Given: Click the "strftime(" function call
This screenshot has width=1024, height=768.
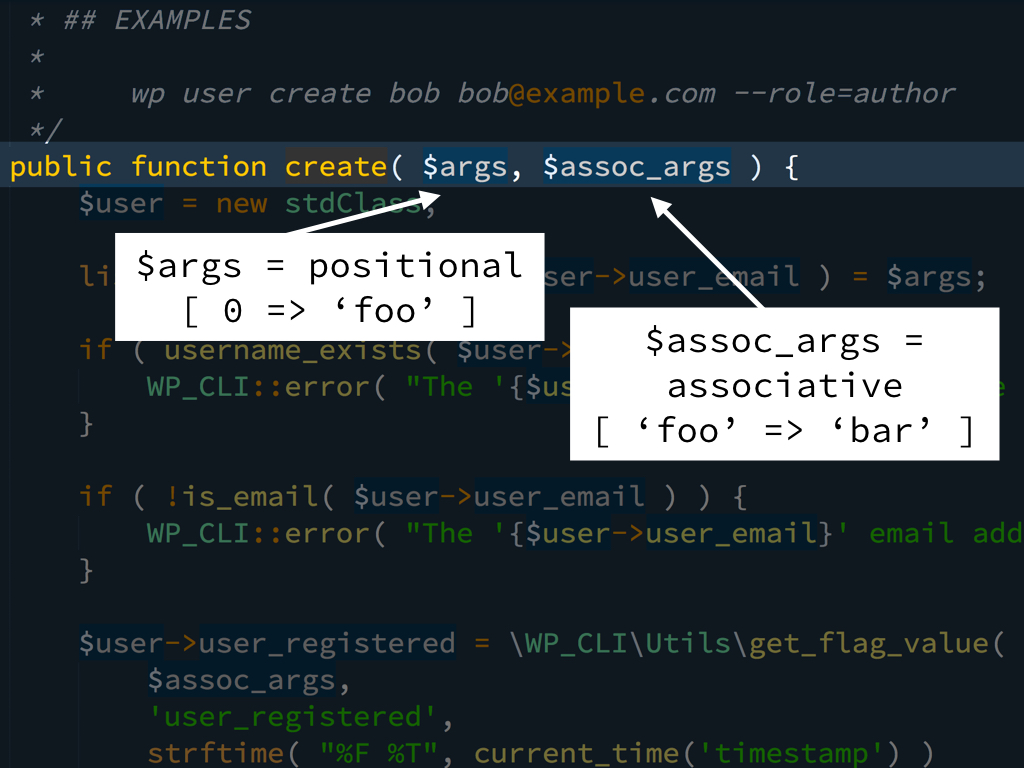Looking at the screenshot, I should (224, 753).
